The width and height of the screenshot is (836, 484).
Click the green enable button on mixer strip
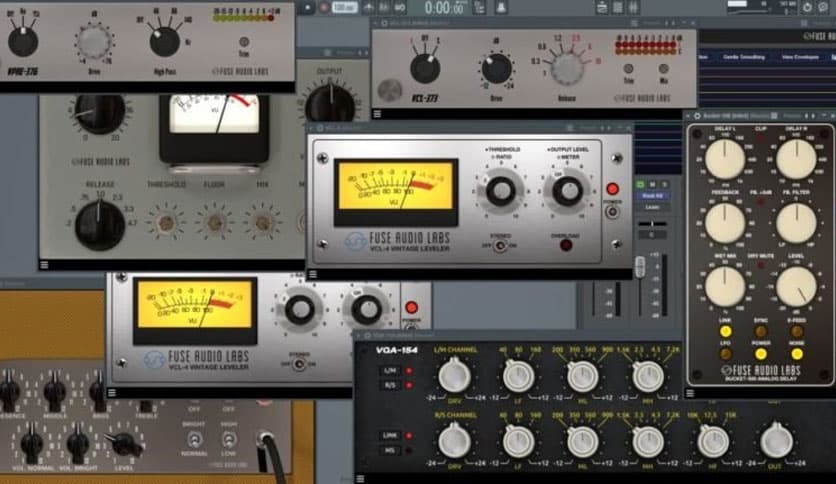(x=640, y=184)
